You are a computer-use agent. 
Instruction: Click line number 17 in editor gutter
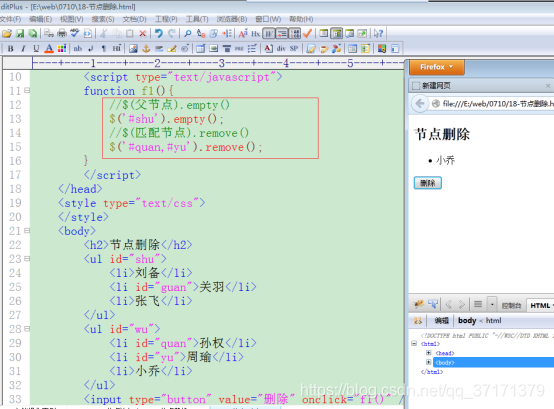click(x=15, y=175)
